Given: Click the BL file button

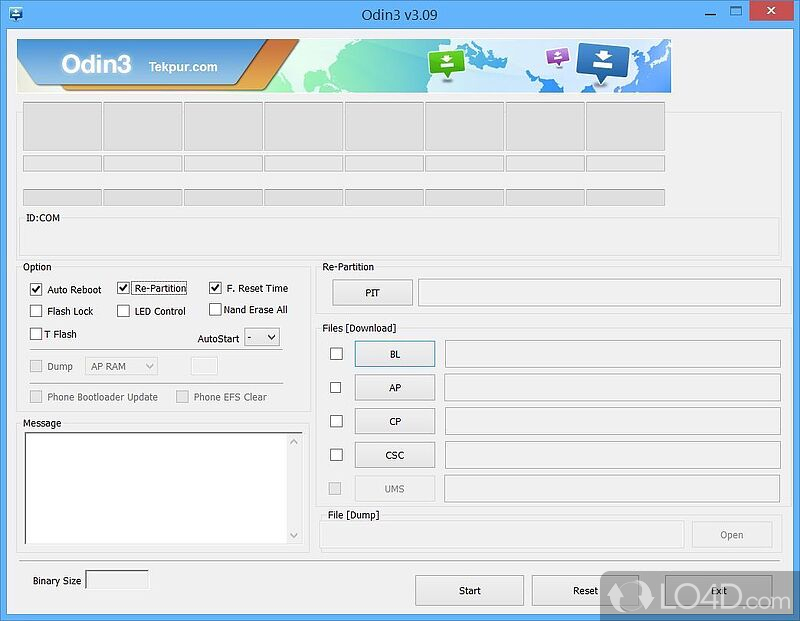Looking at the screenshot, I should coord(395,354).
